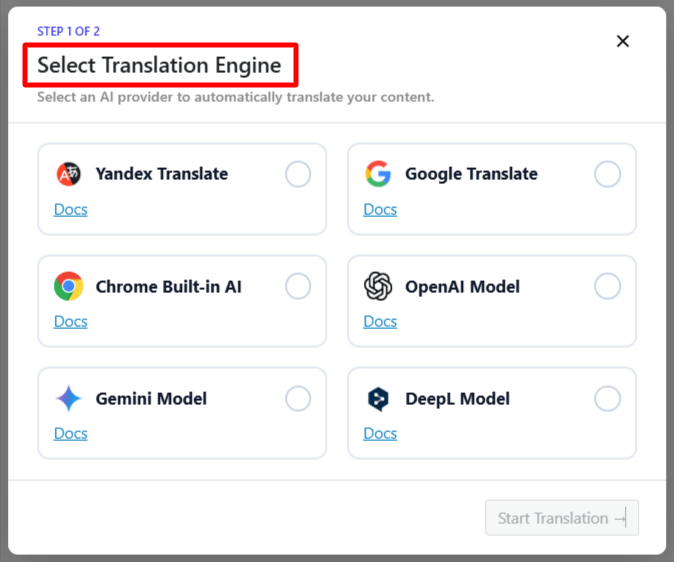Choose the Chrome Built-in AI radio option
The height and width of the screenshot is (562, 674).
[298, 287]
